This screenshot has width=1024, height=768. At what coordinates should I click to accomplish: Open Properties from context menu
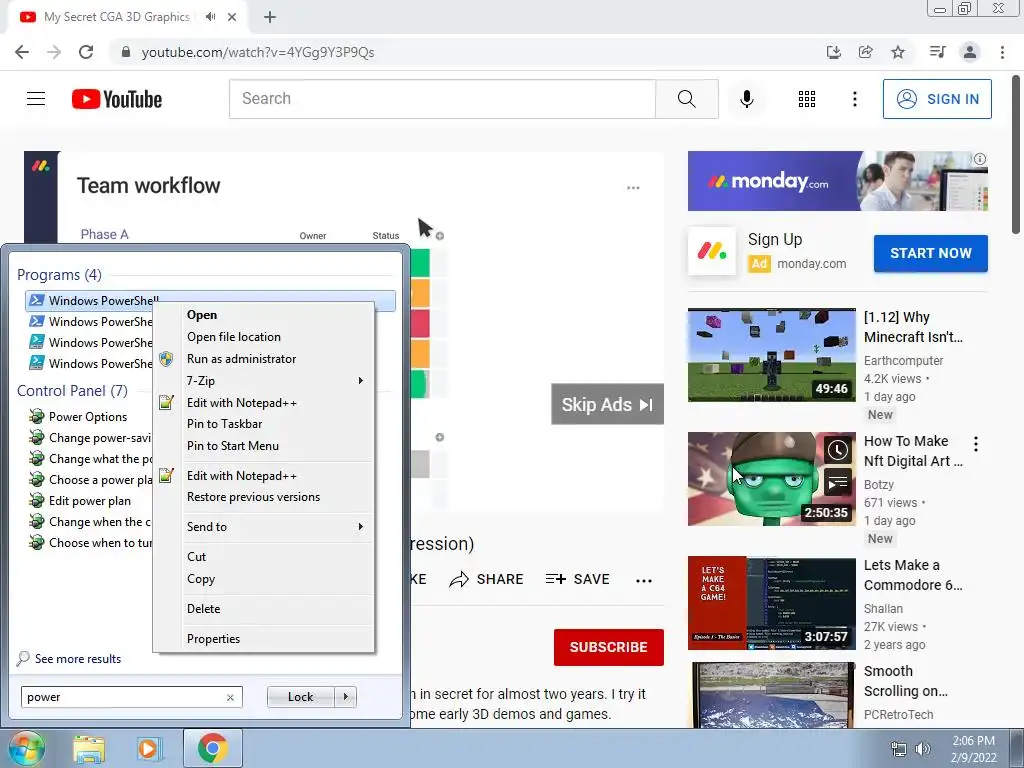point(266,639)
